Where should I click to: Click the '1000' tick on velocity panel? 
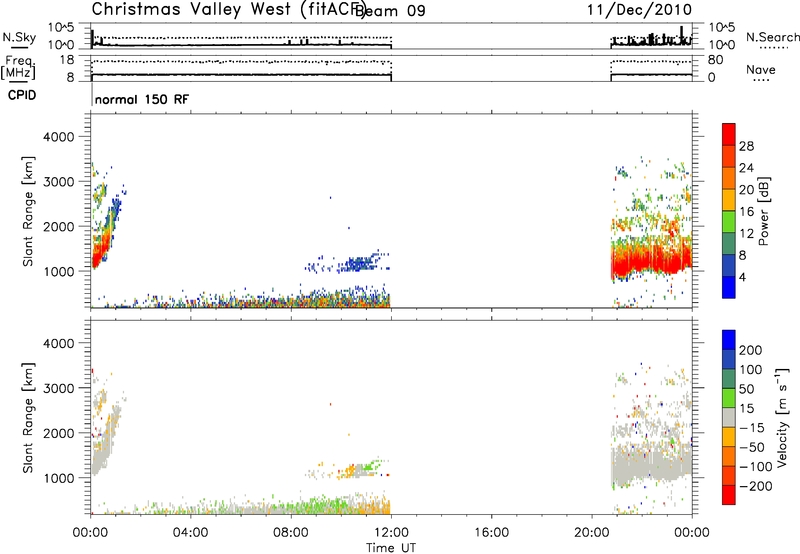click(x=59, y=478)
